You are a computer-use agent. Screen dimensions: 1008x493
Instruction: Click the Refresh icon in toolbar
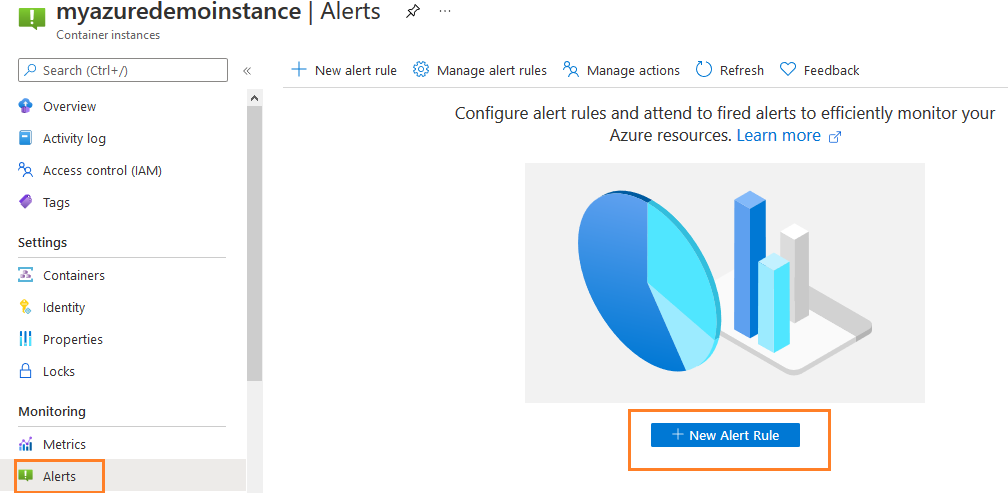point(704,70)
